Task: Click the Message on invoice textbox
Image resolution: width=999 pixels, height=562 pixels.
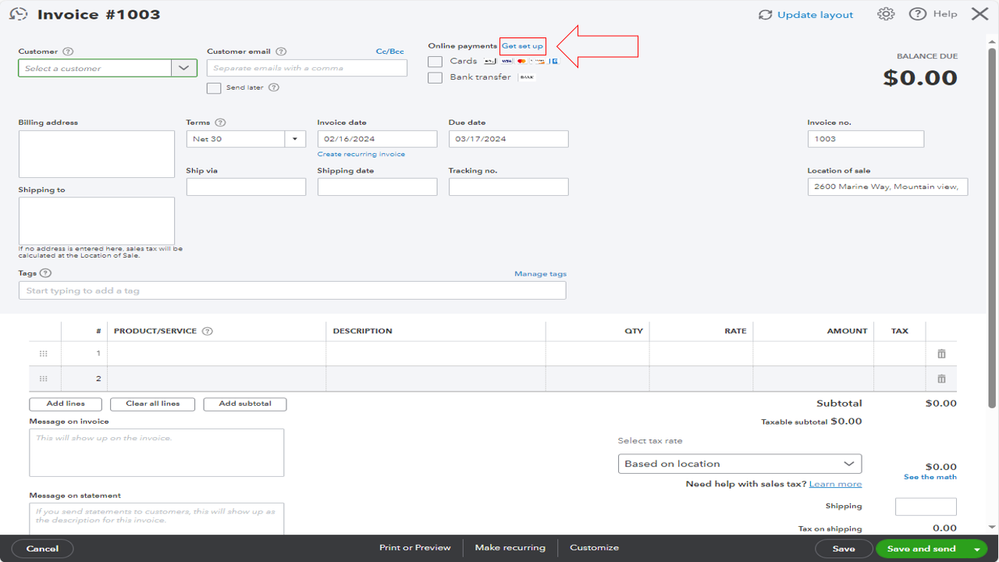Action: 157,452
